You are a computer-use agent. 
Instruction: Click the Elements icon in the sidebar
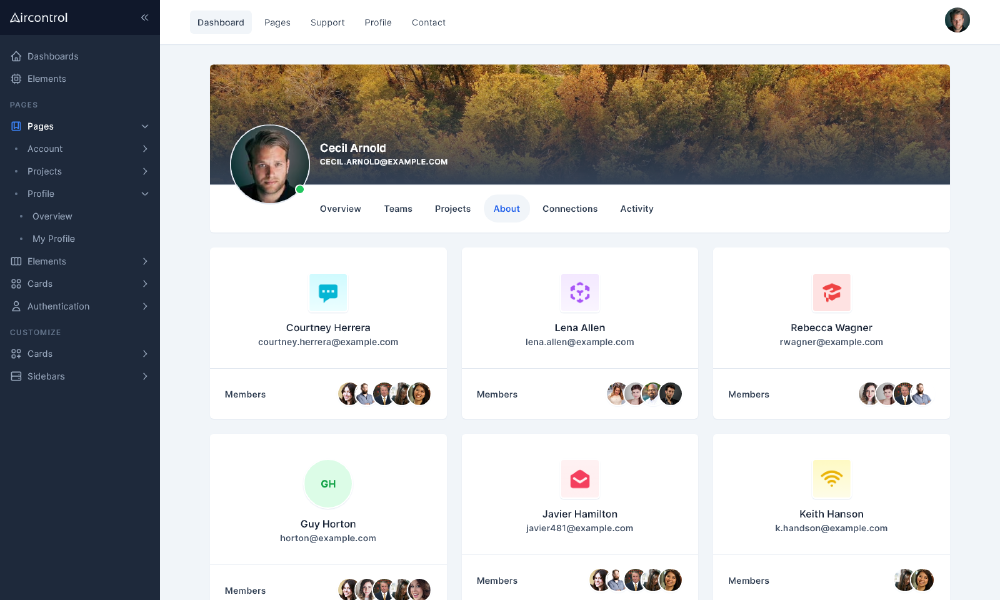(x=14, y=79)
